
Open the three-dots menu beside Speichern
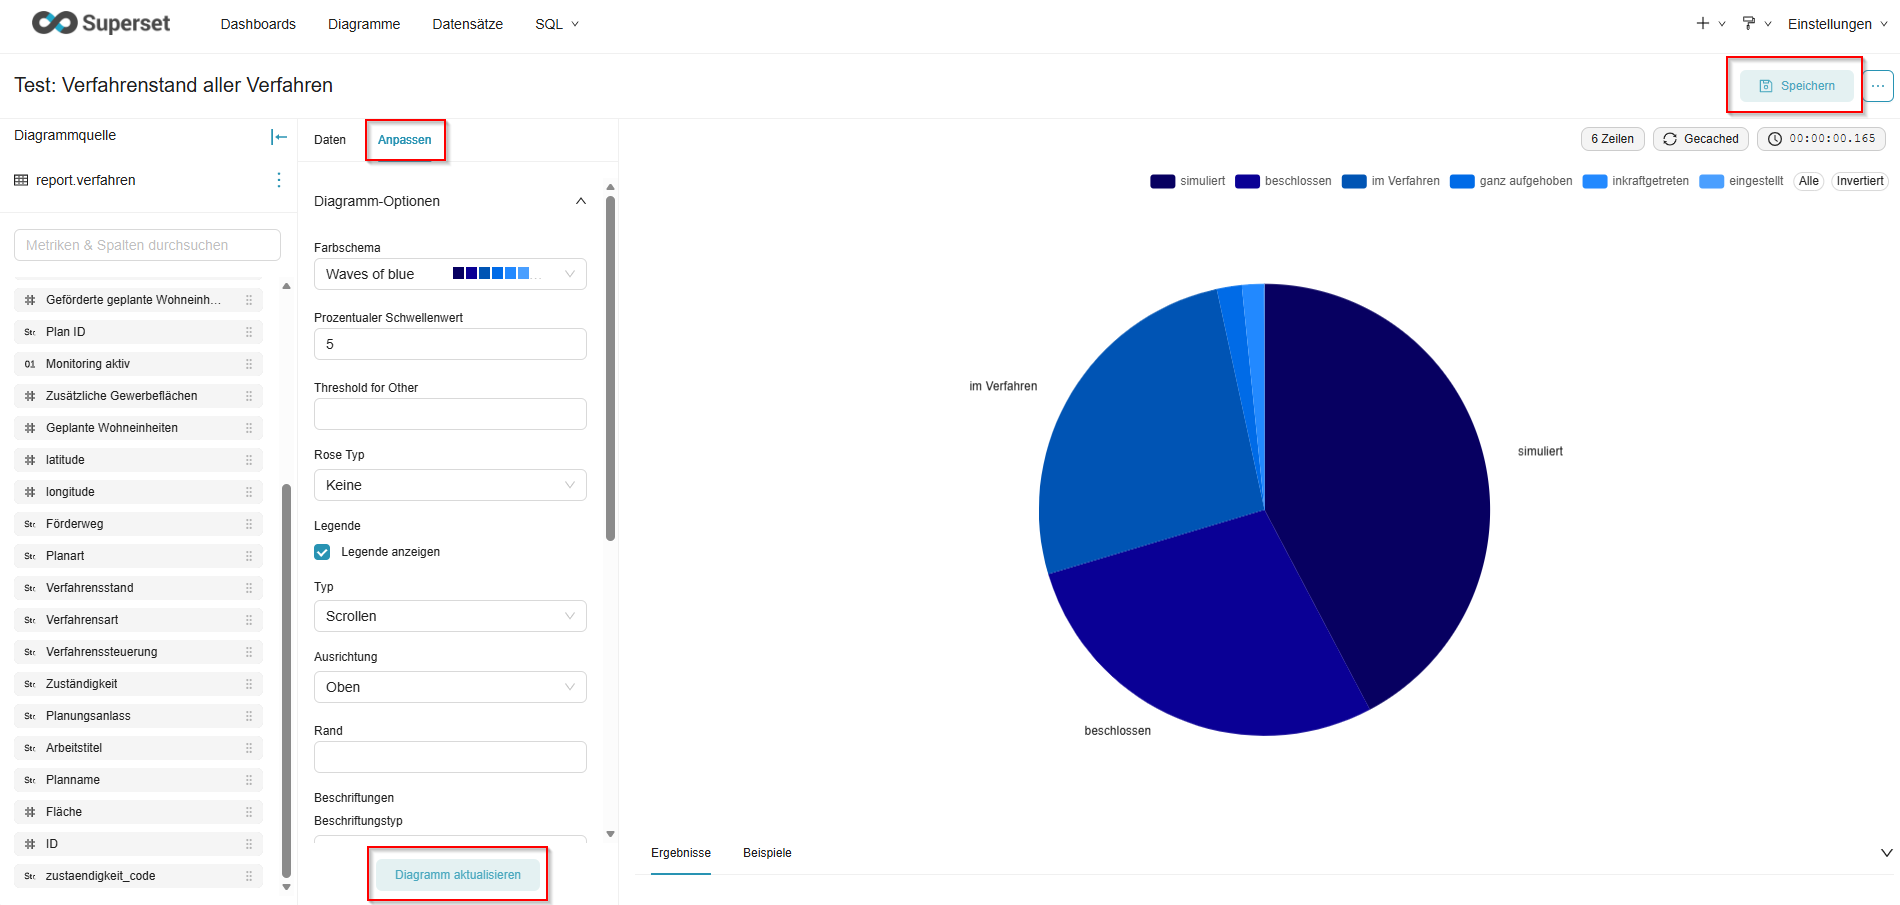(x=1878, y=86)
